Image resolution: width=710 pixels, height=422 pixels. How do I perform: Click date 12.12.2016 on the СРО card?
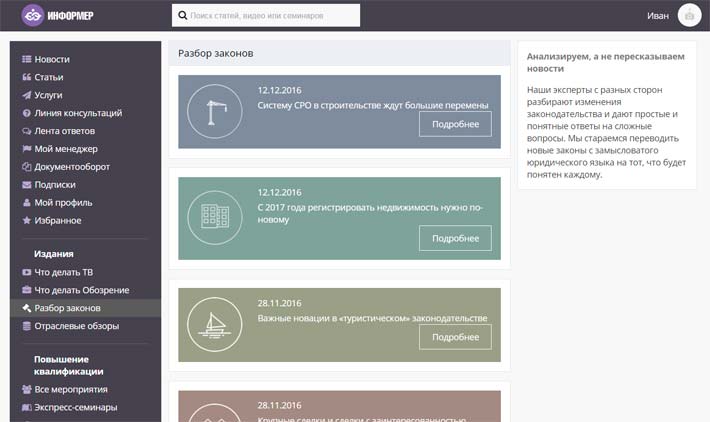click(x=279, y=91)
